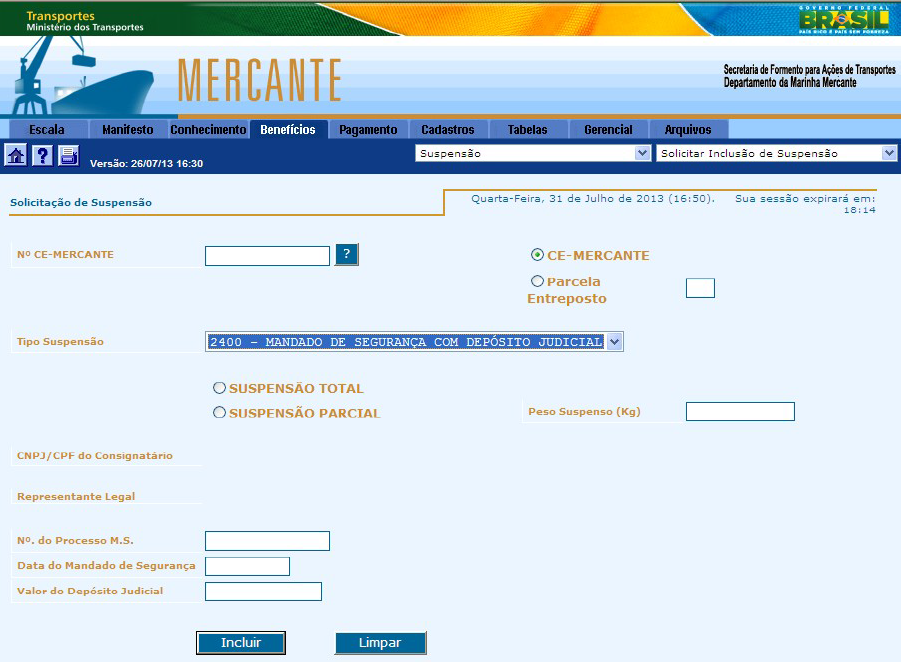Click the Versão: 26/07/13 16:30 text
Screen dimensions: 902x662
(x=147, y=163)
